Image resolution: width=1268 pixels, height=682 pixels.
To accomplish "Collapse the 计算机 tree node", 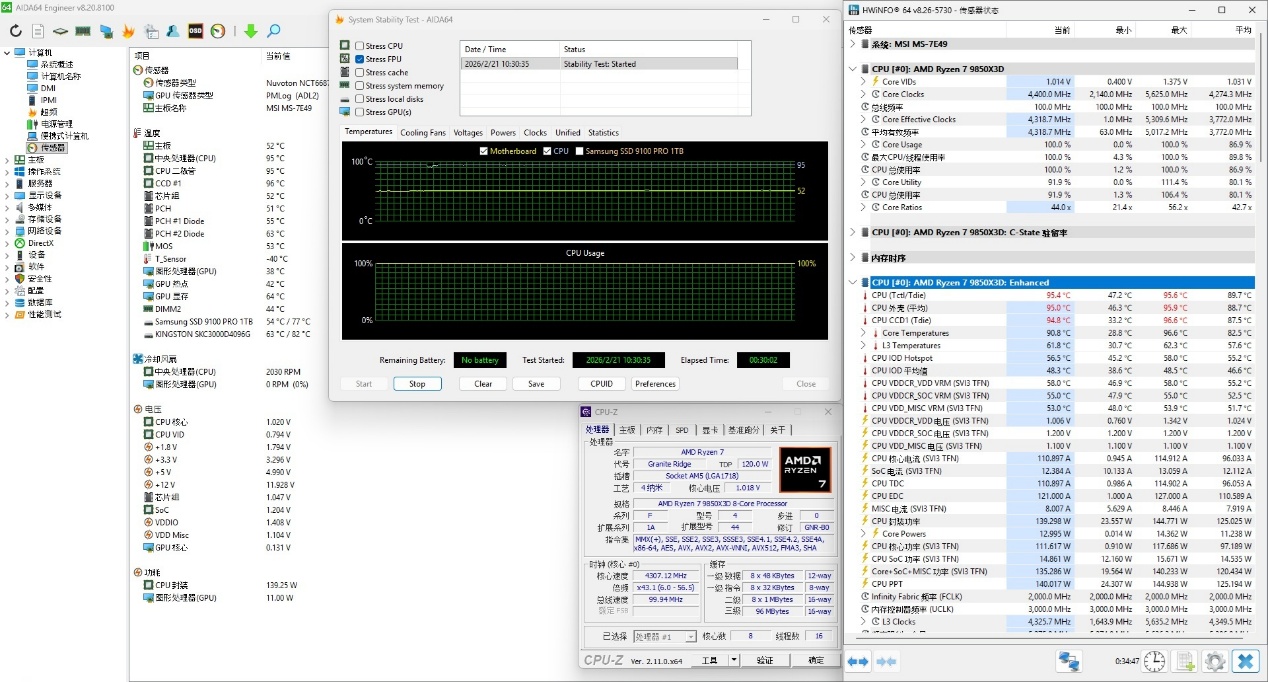I will [x=7, y=52].
